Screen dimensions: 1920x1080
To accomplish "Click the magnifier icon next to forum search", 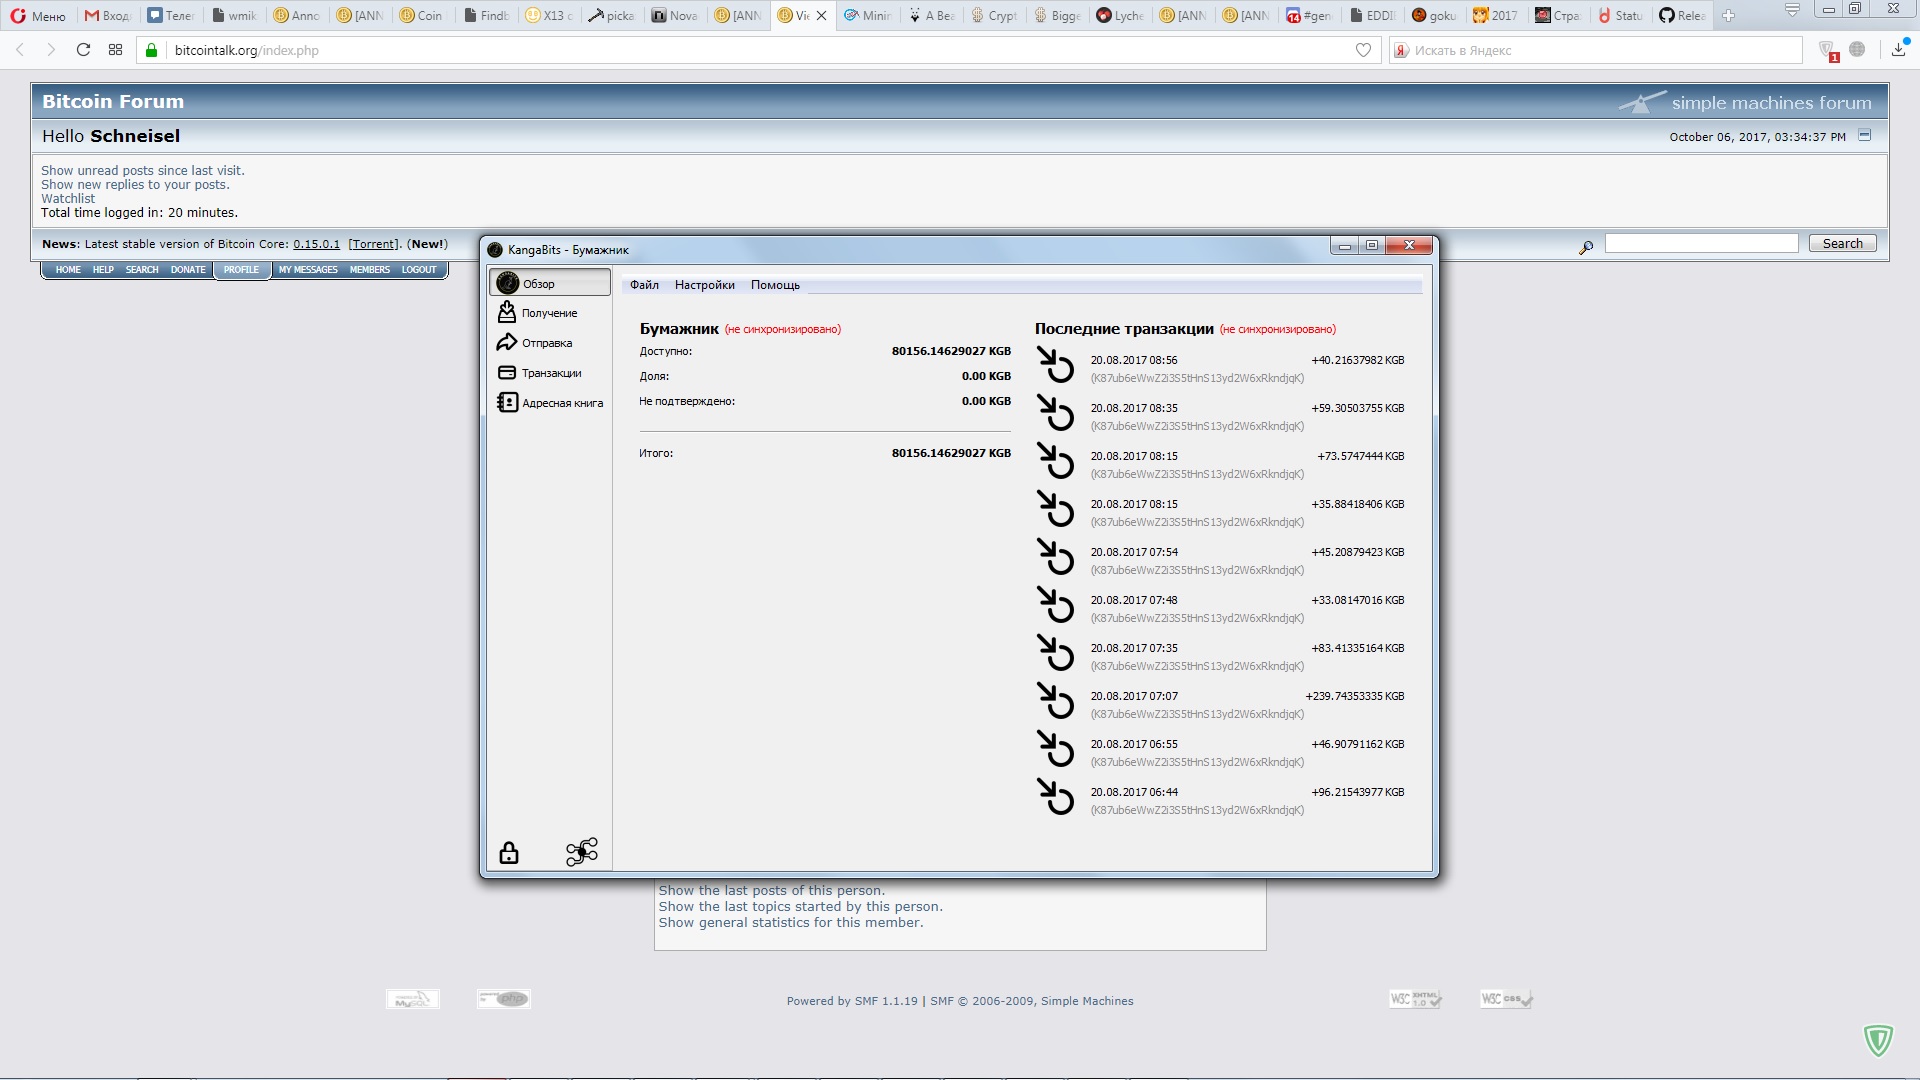I will pos(1586,247).
